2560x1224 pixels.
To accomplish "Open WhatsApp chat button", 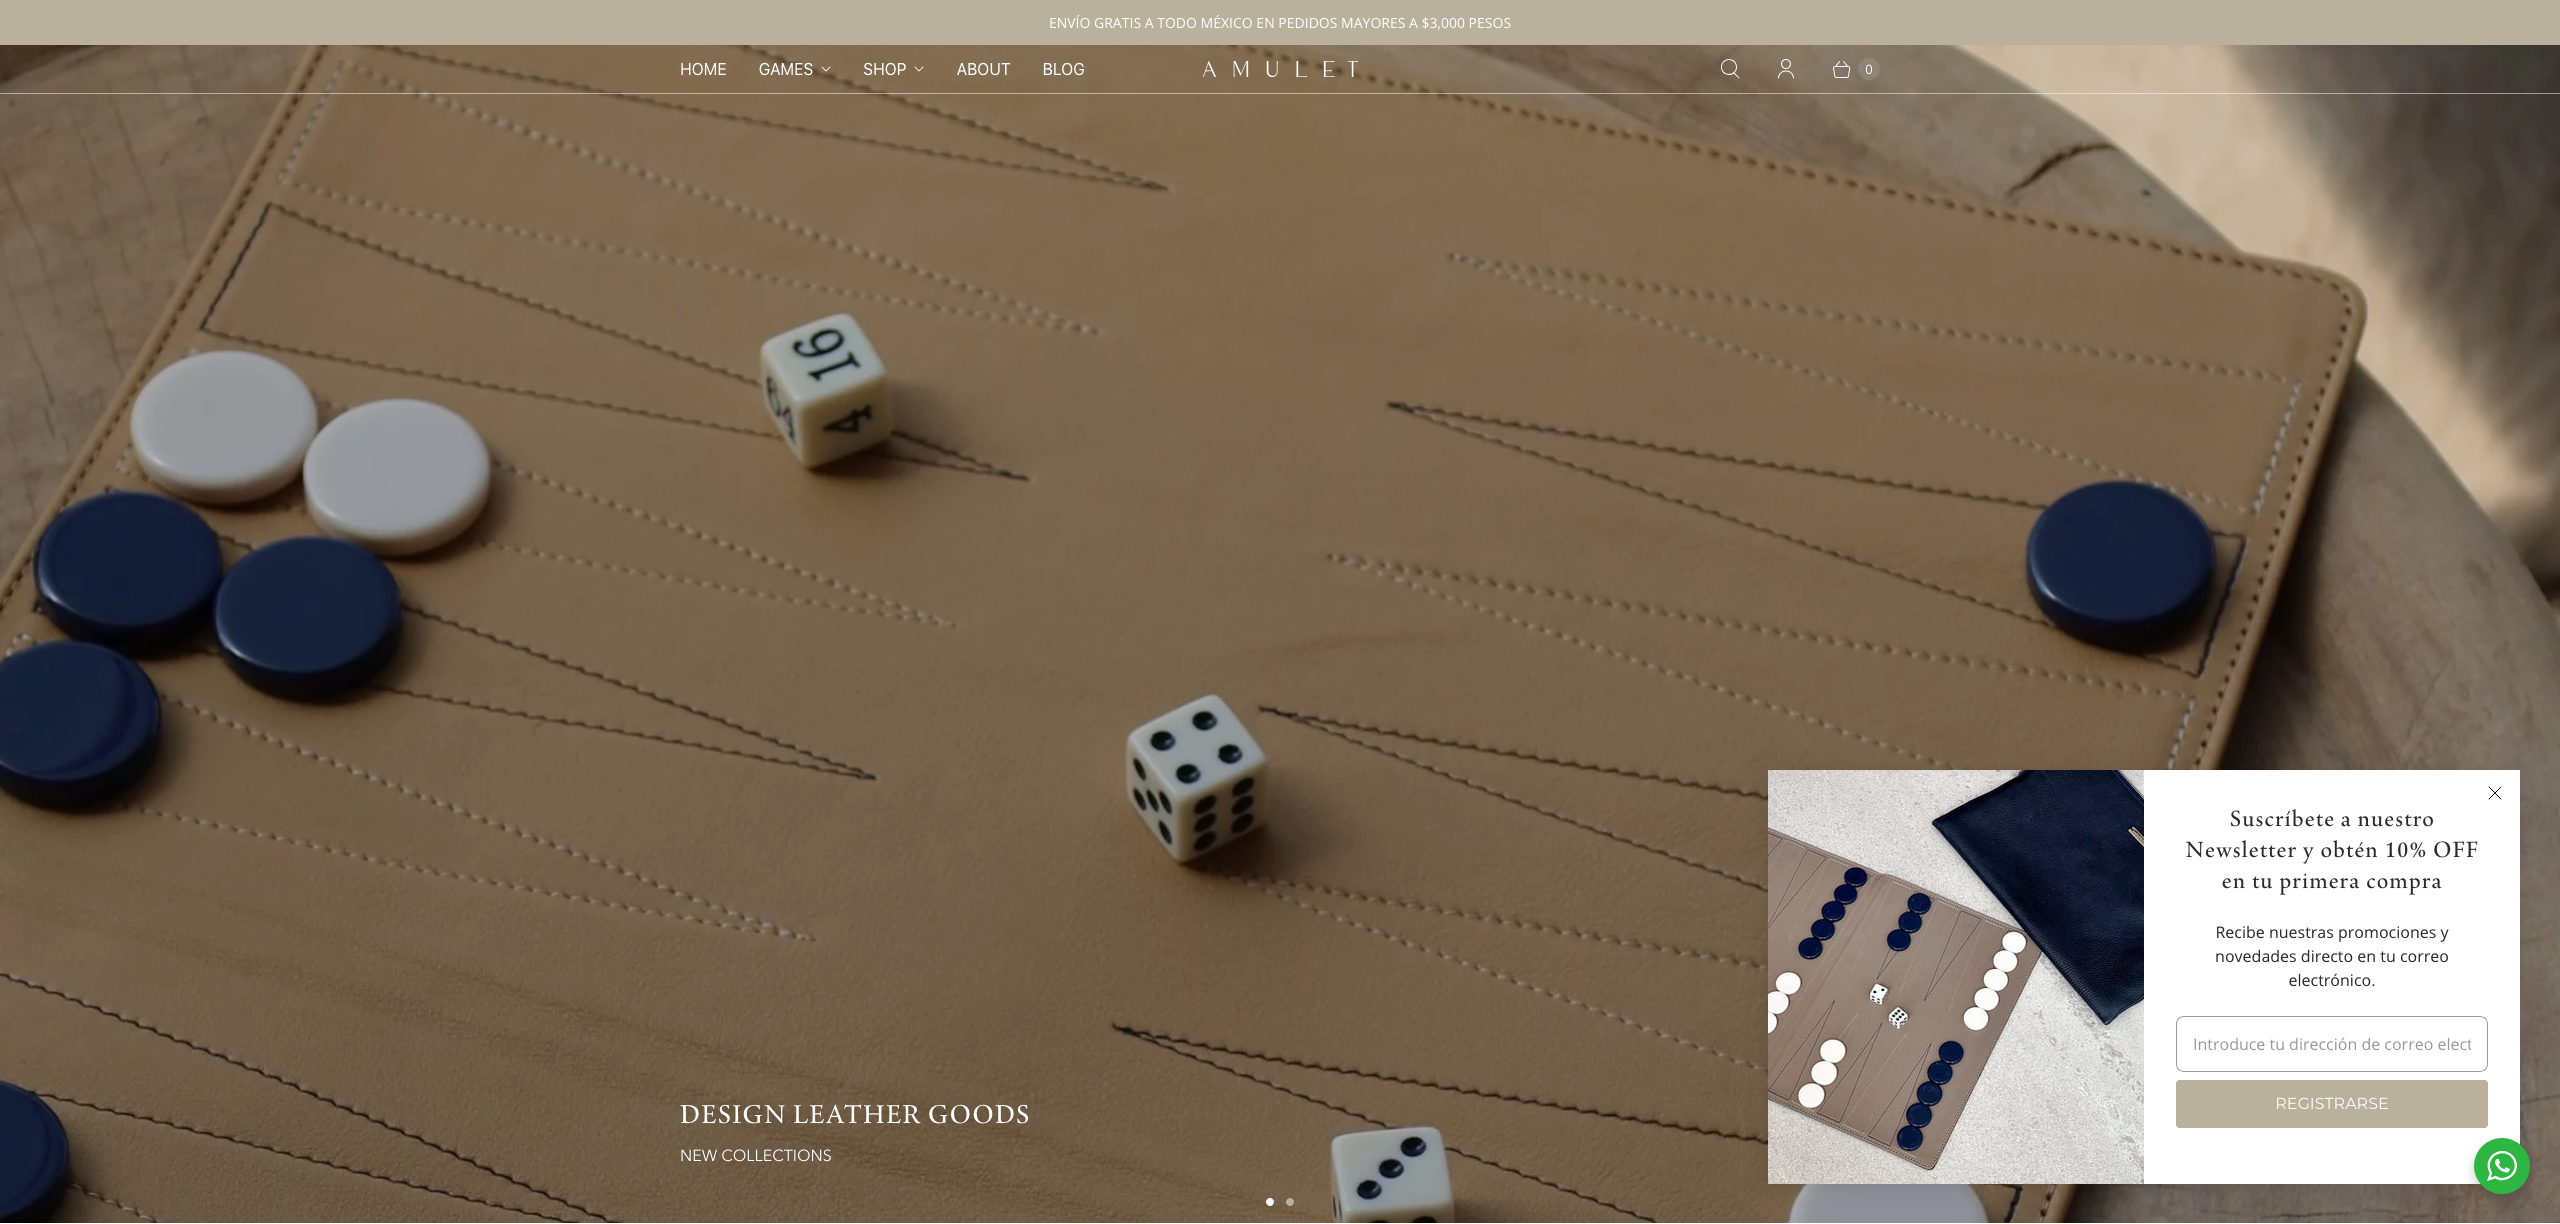I will (2502, 1166).
